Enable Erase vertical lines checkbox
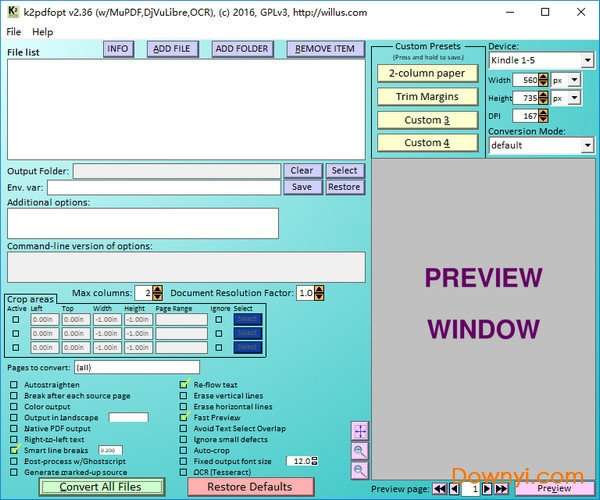 (x=184, y=396)
